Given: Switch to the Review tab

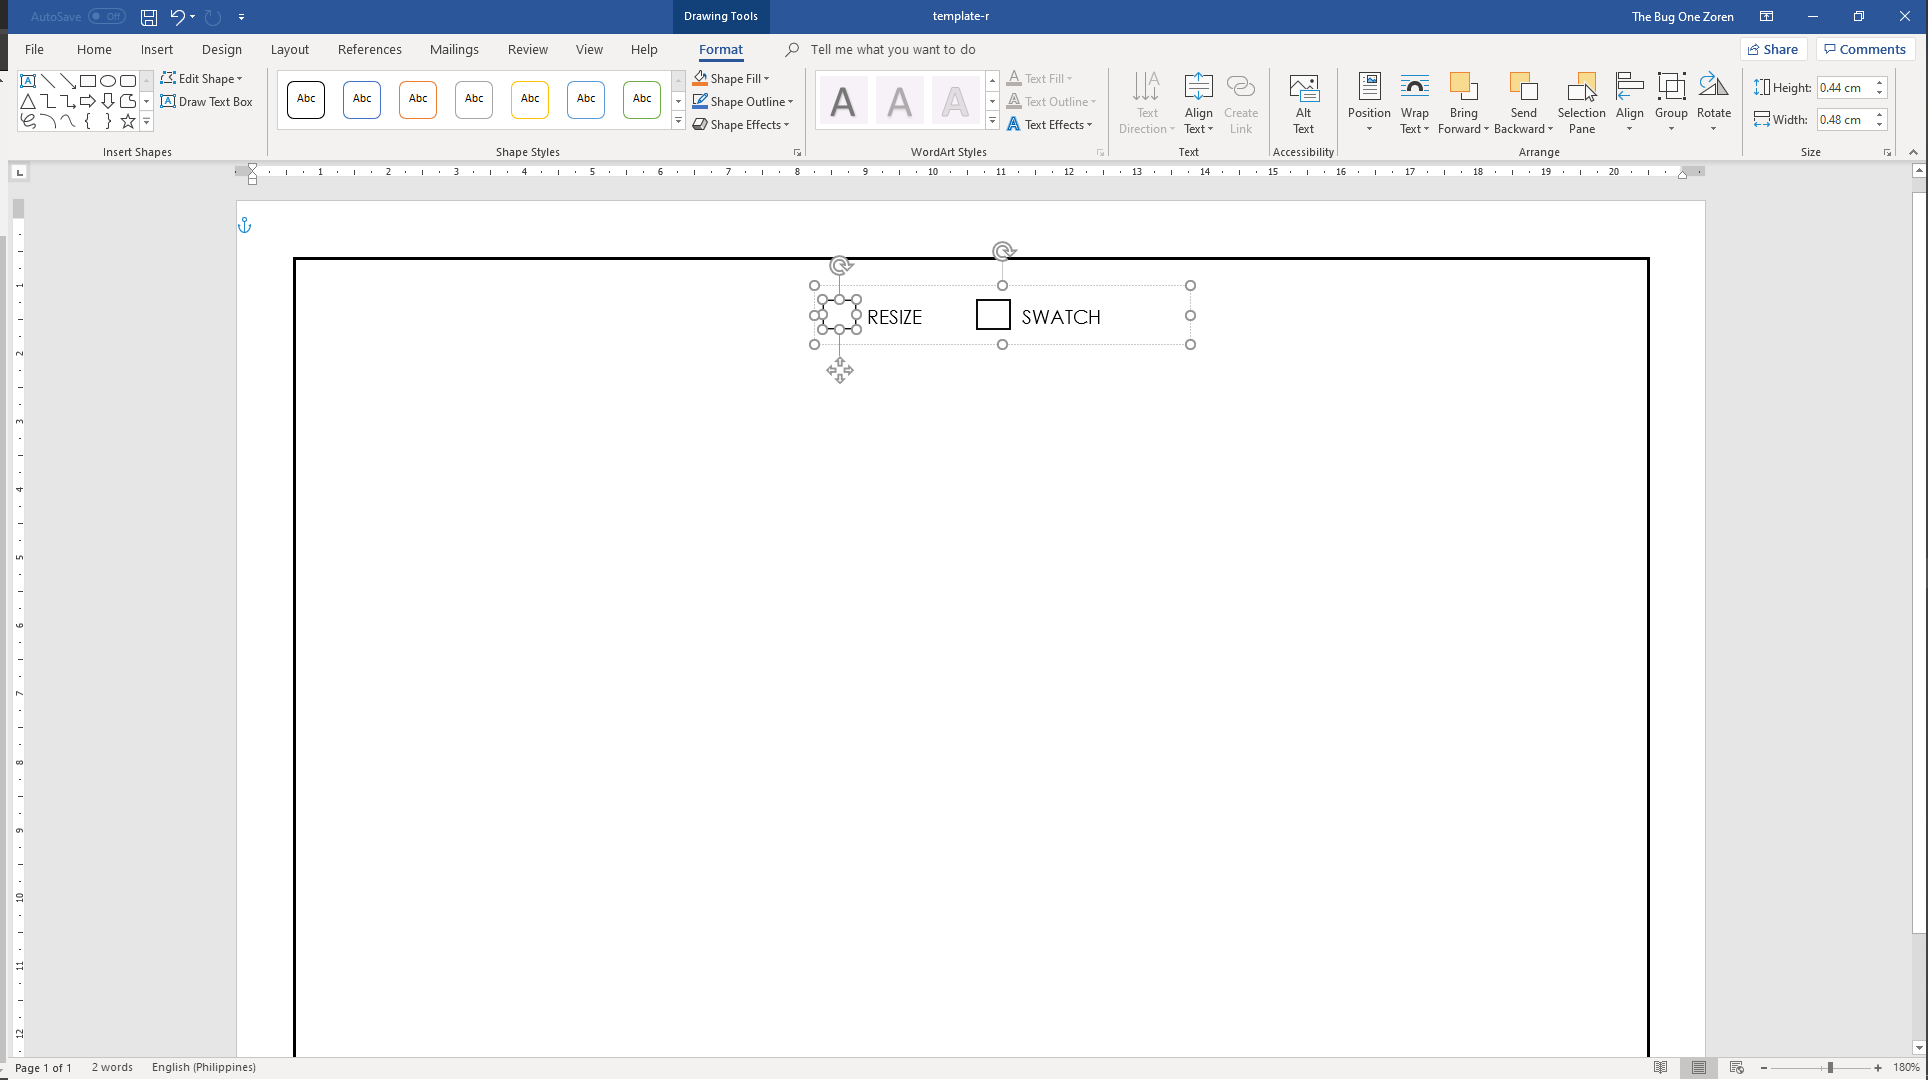Looking at the screenshot, I should [527, 49].
